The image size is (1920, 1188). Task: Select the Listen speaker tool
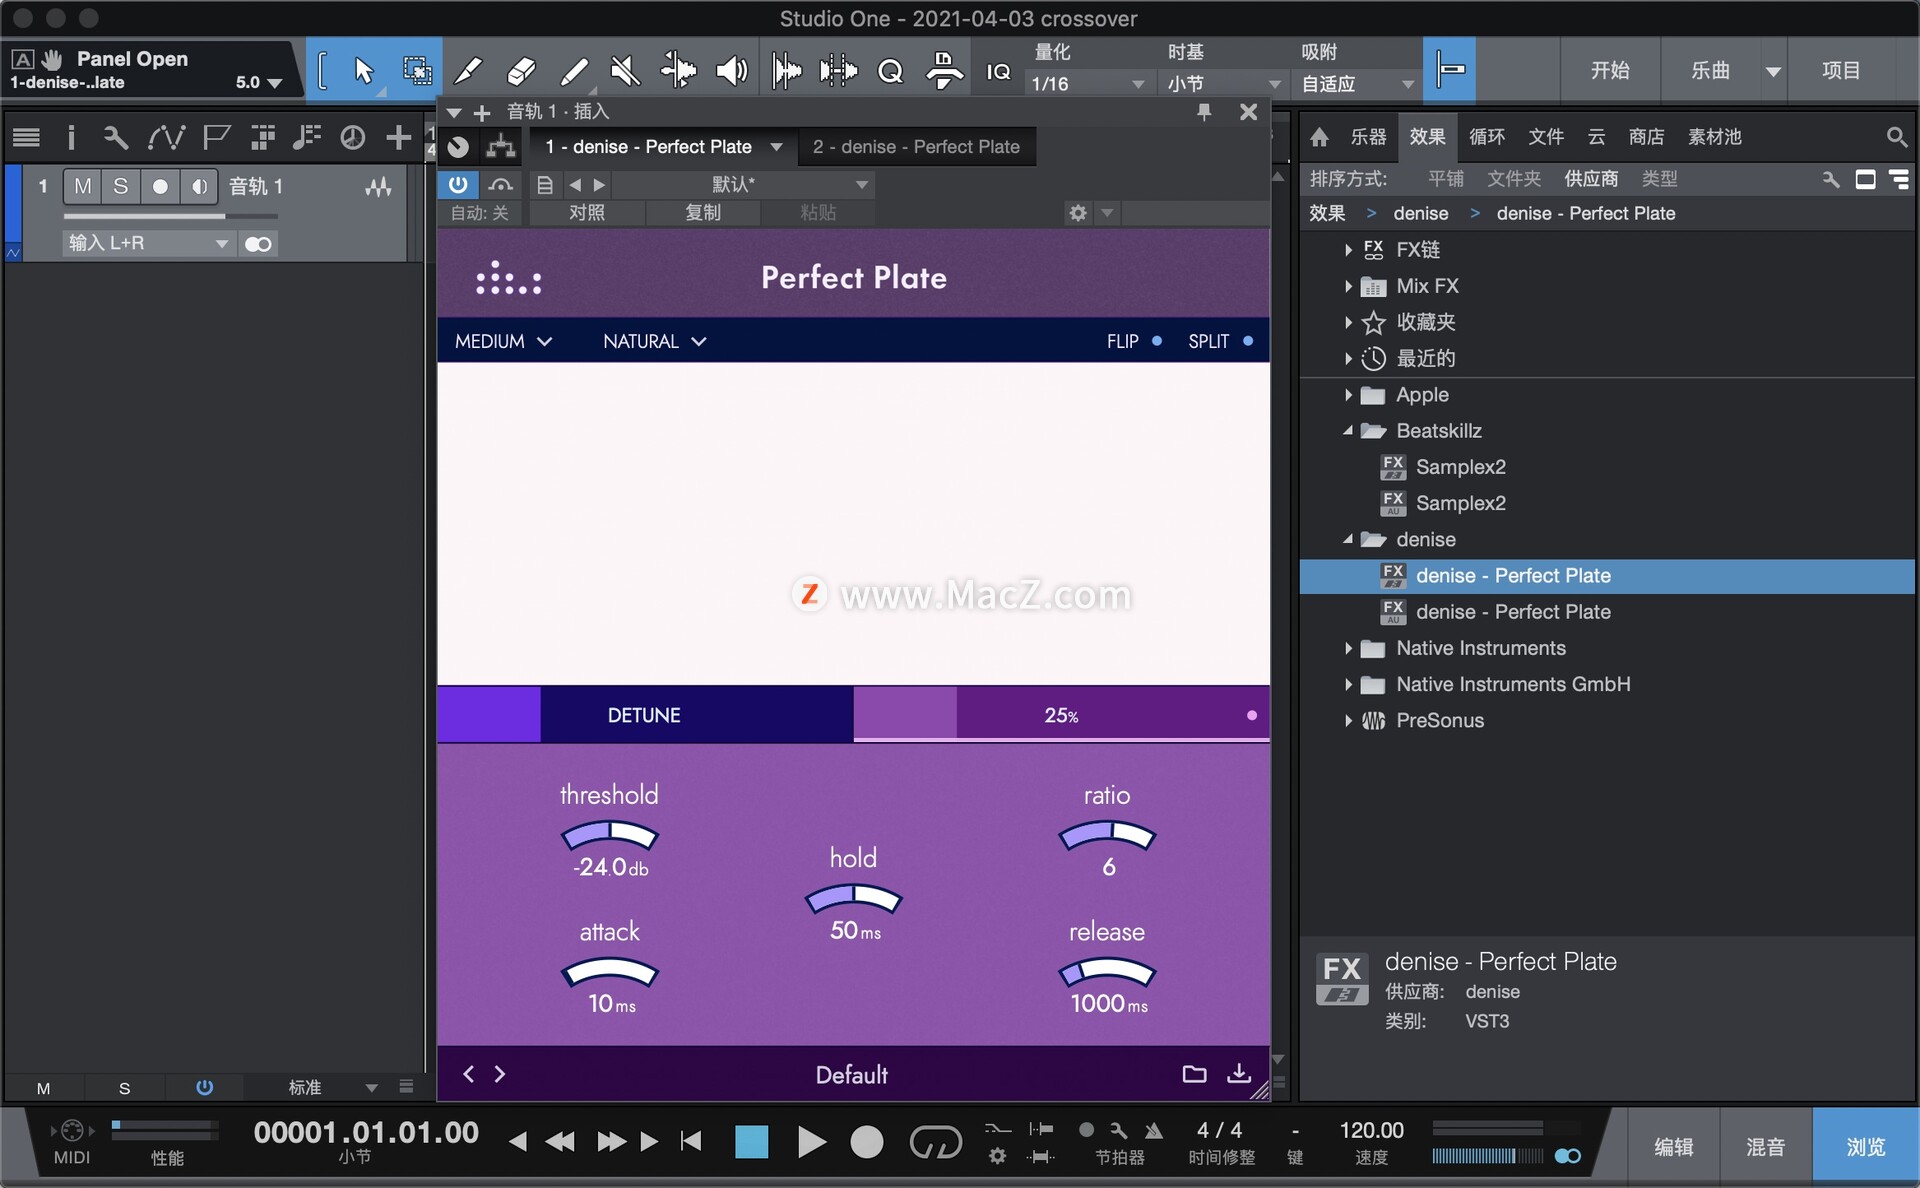pos(732,70)
